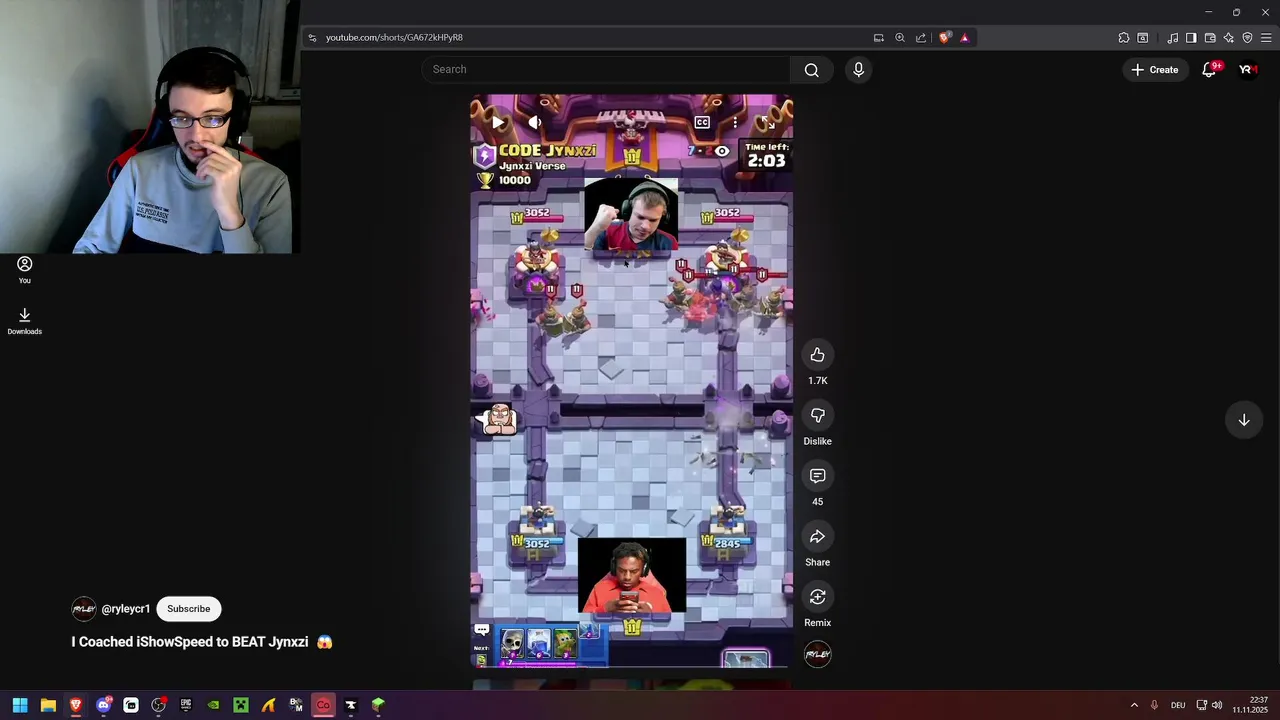Click the URL in the address bar
The image size is (1280, 720).
[x=394, y=37]
